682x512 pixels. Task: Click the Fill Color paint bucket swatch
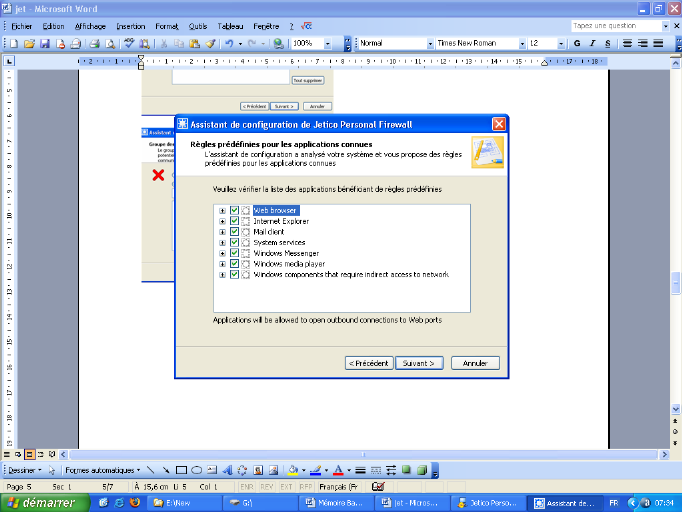(x=293, y=470)
